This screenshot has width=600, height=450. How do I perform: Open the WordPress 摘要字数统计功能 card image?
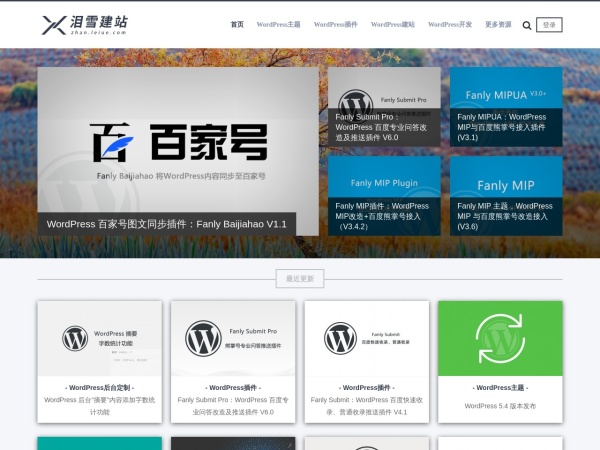click(99, 338)
